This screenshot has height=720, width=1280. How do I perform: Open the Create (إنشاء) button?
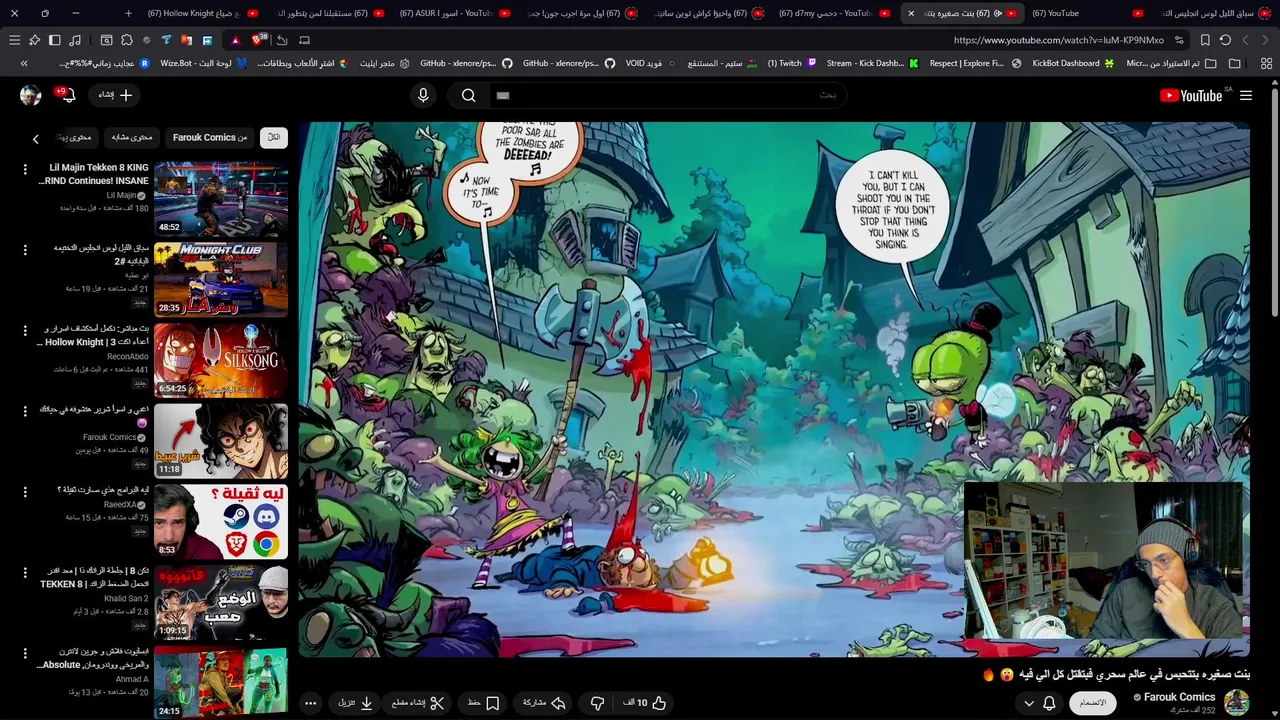click(115, 95)
